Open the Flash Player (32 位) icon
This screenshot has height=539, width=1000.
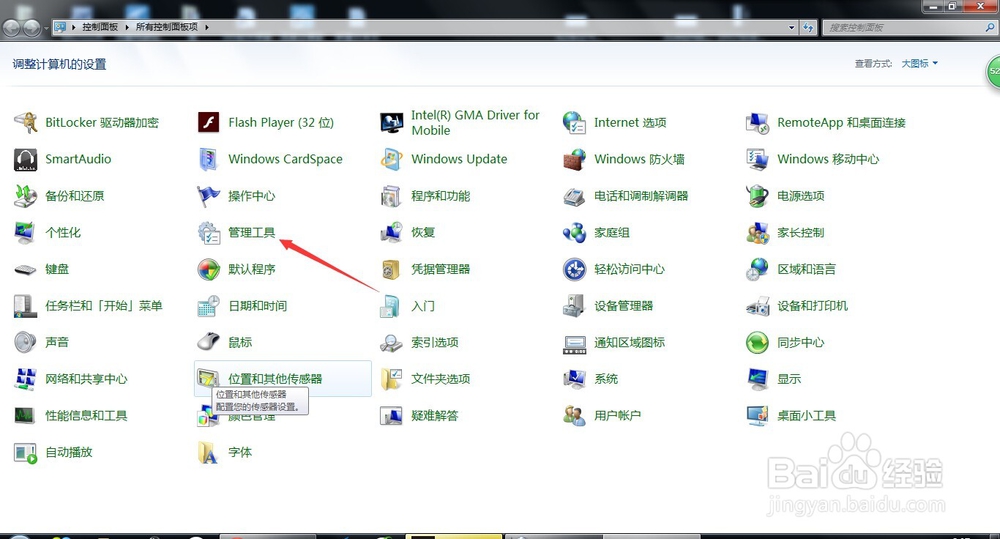pyautogui.click(x=209, y=122)
